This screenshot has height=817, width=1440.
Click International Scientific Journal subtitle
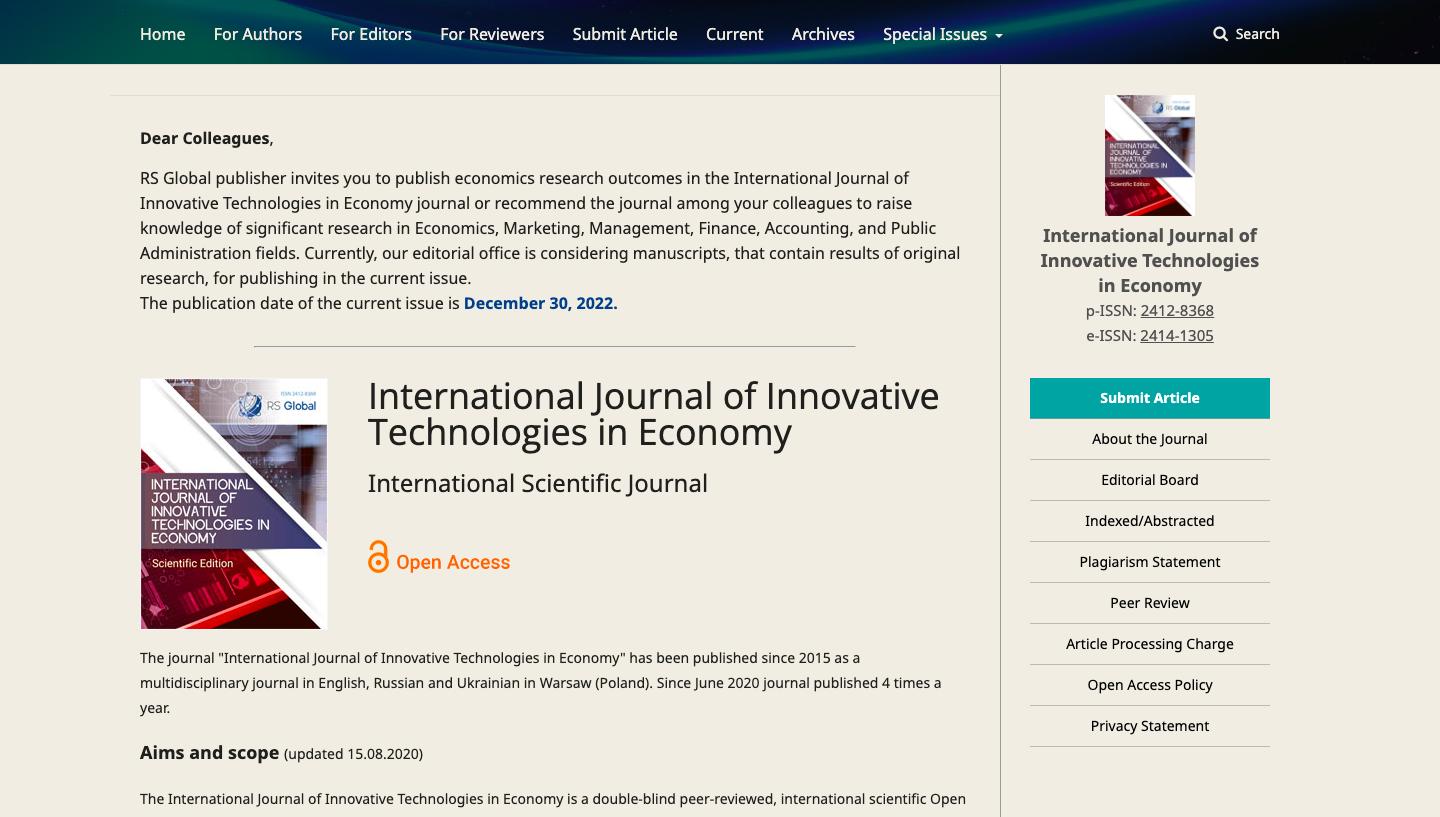coord(538,483)
